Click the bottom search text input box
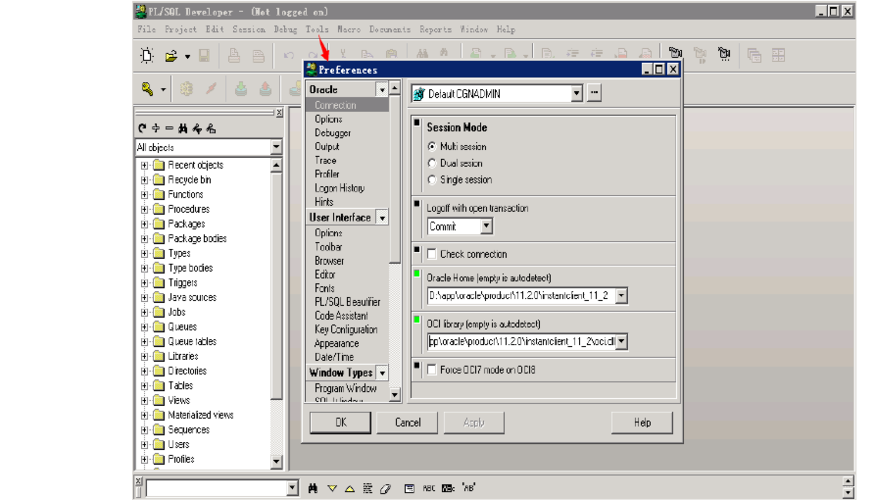 217,488
